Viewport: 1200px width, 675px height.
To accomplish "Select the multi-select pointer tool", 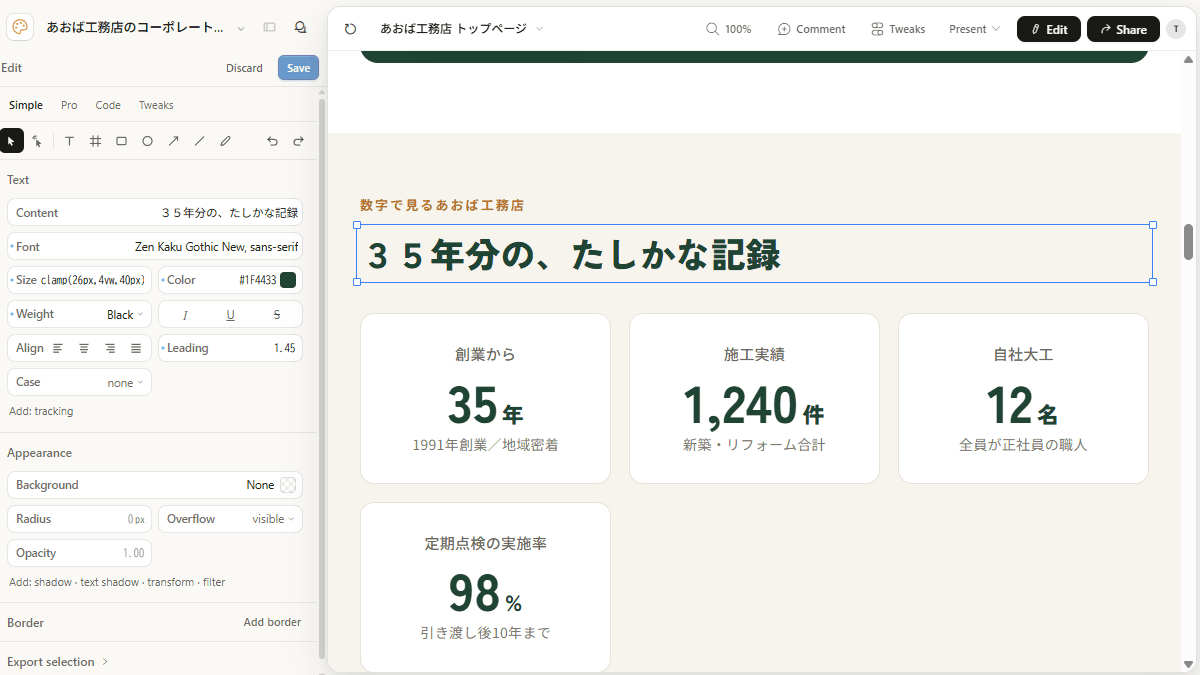I will coord(37,141).
